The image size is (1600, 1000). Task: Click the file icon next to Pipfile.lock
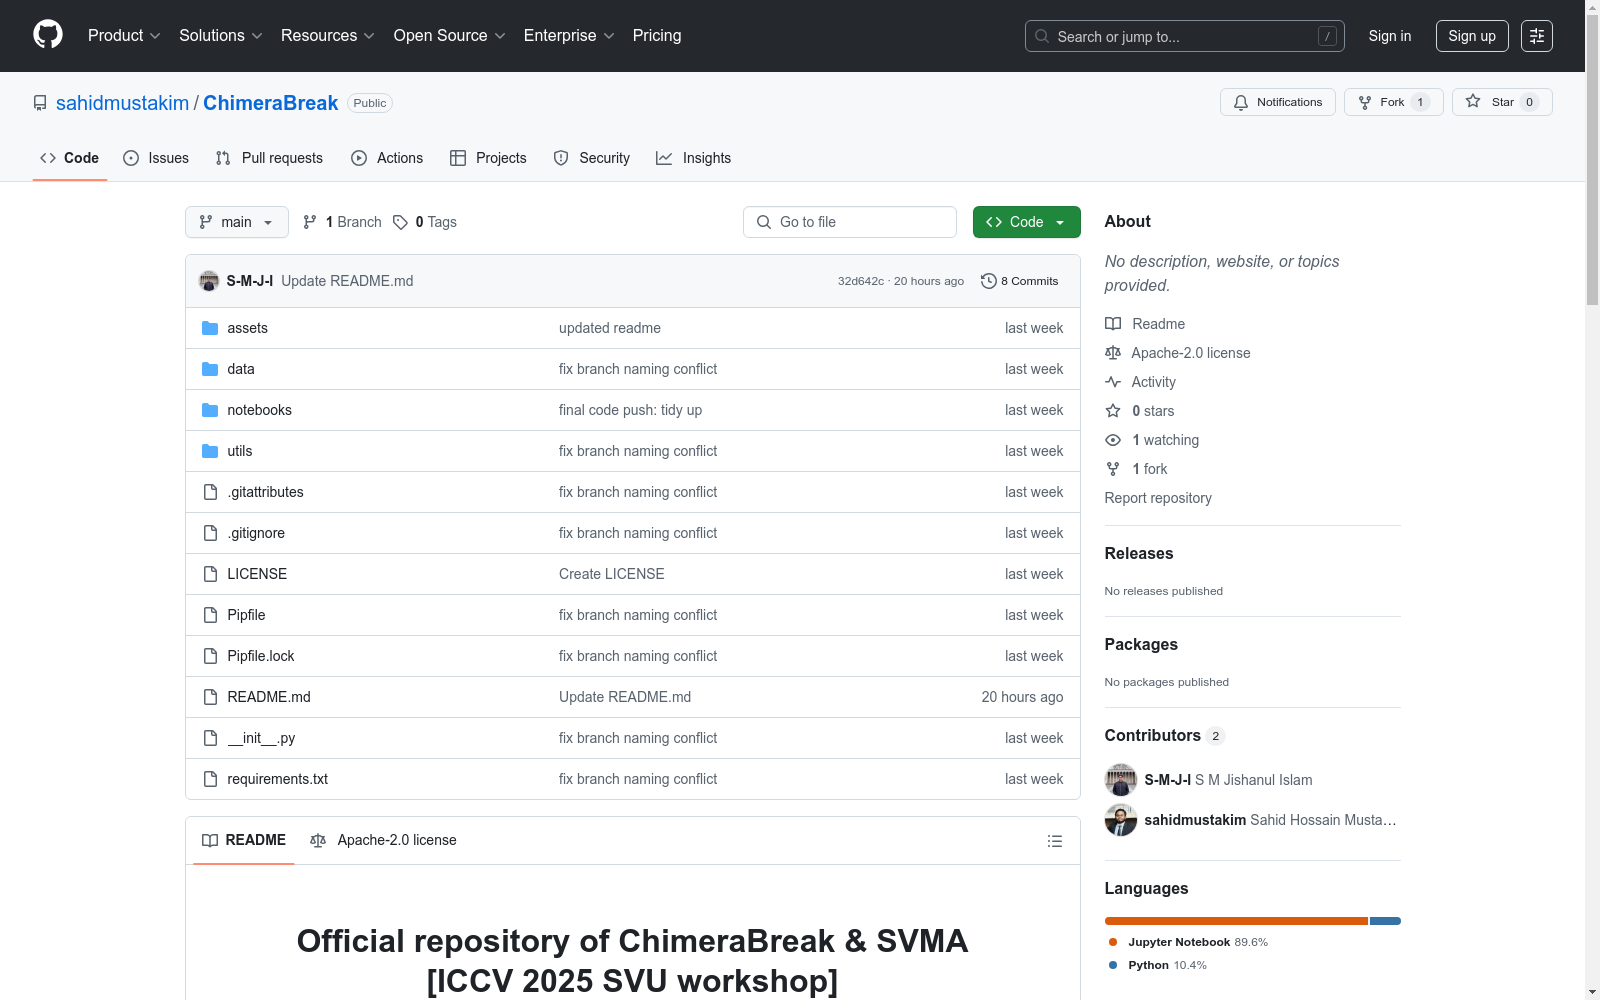(x=210, y=656)
